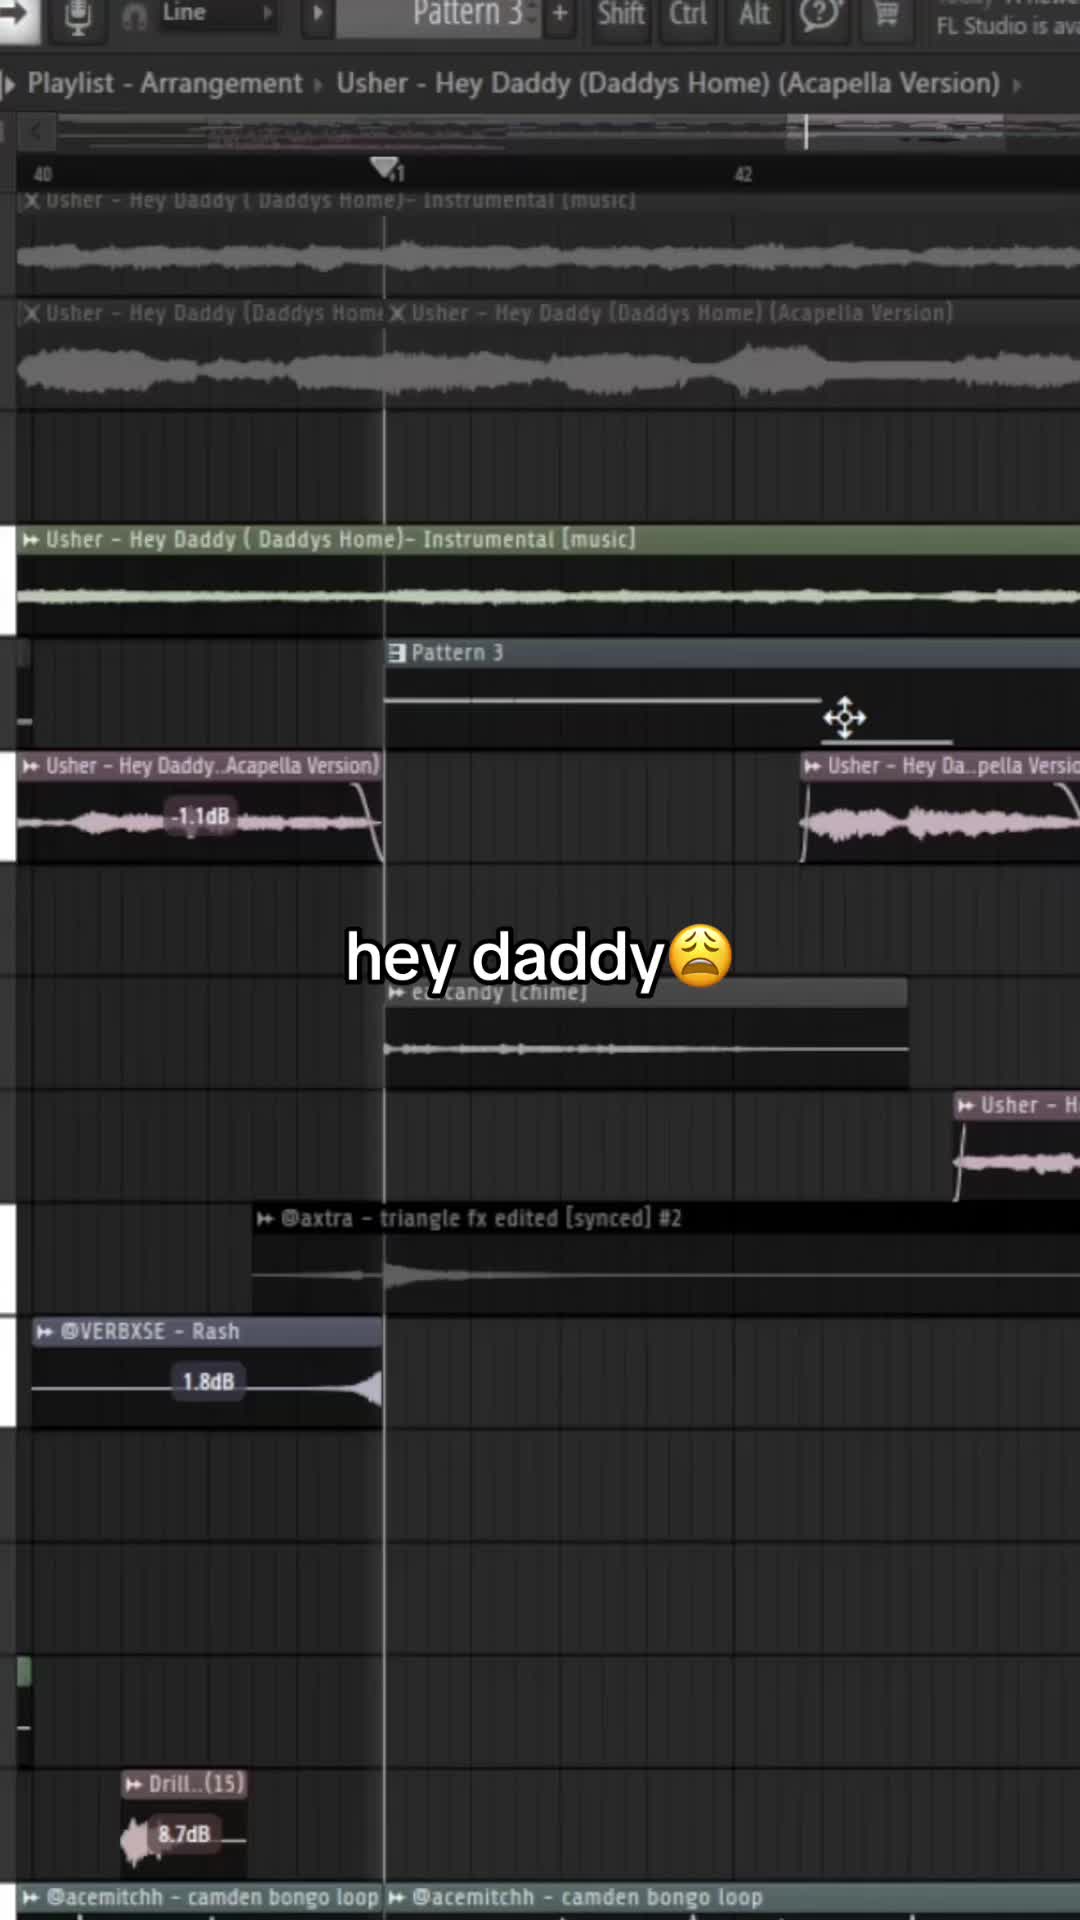Select Usher Hey Daddy Acapella breadcrumb
The width and height of the screenshot is (1080, 1920).
pos(667,84)
